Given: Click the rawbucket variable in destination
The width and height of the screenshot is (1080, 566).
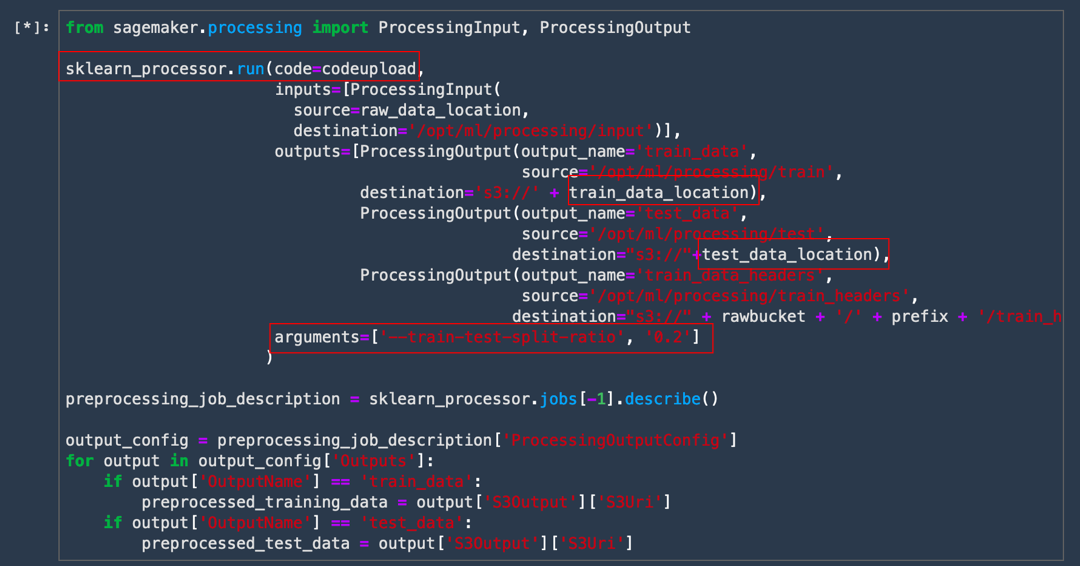Looking at the screenshot, I should pyautogui.click(x=765, y=316).
